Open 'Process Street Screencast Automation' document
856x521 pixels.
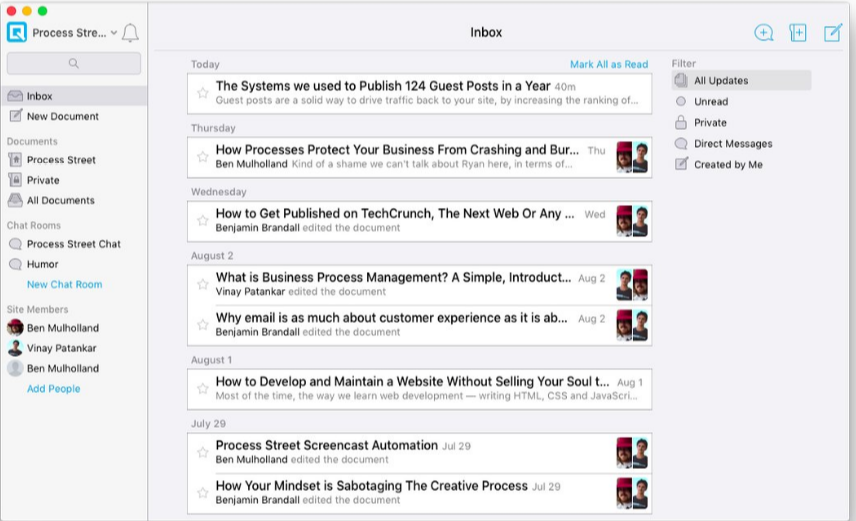click(419, 453)
